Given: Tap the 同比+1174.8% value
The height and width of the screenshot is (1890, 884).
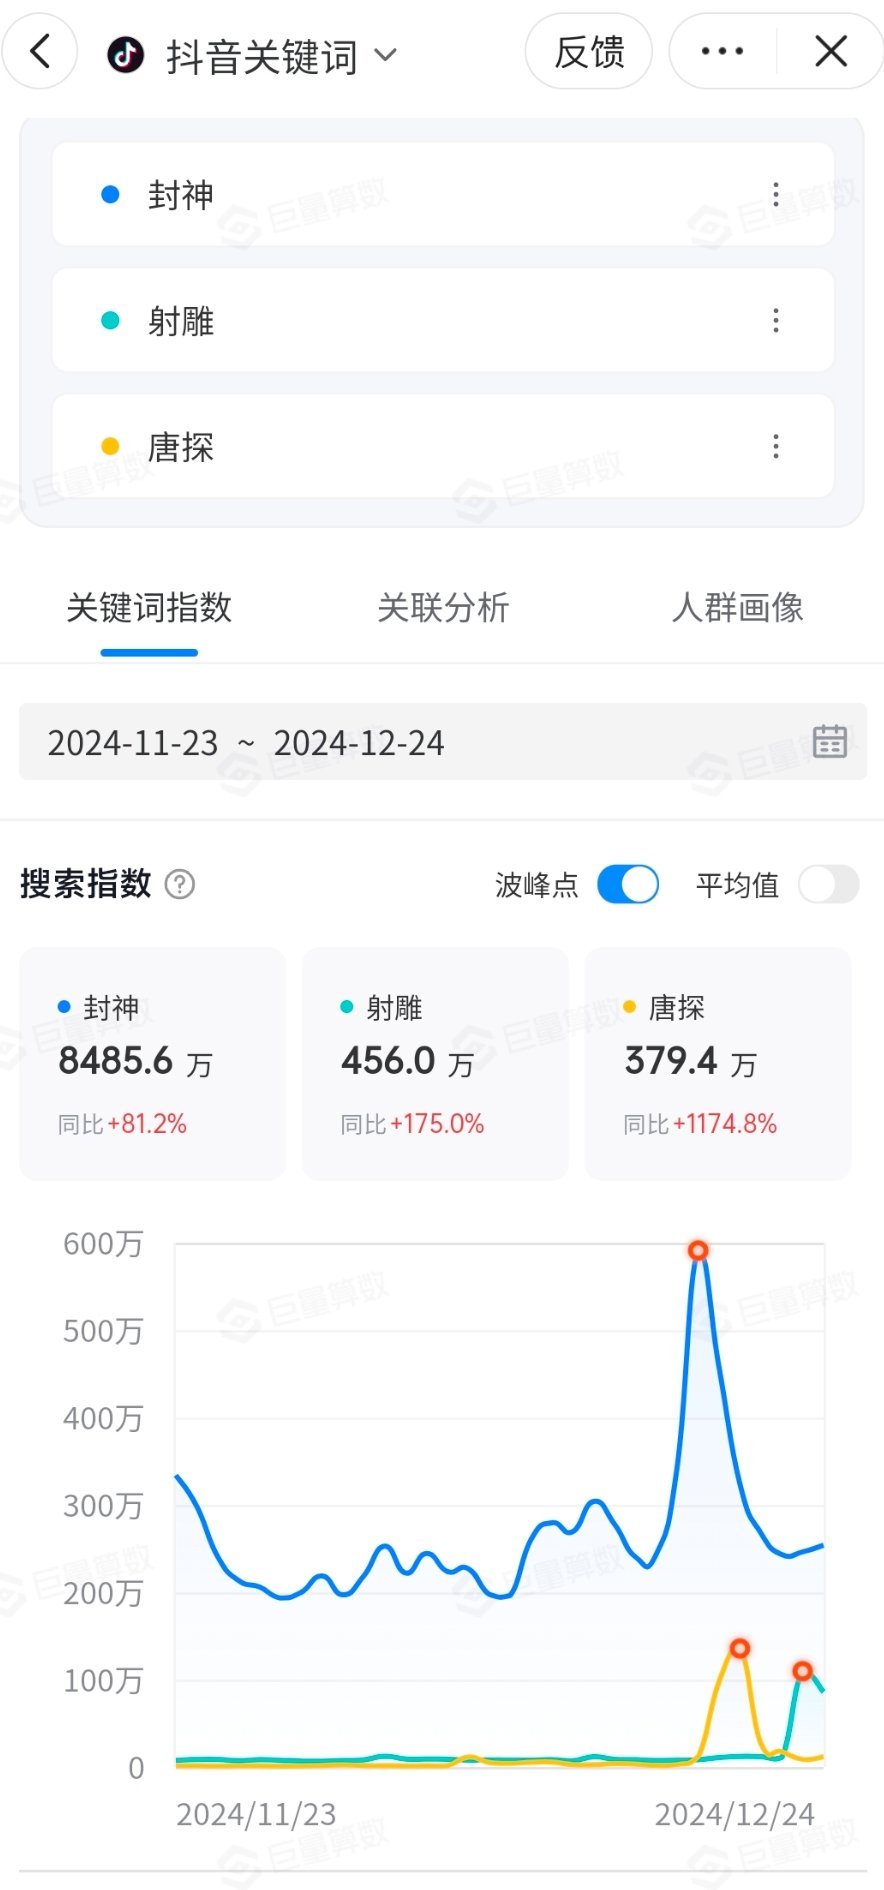Looking at the screenshot, I should pyautogui.click(x=700, y=1125).
